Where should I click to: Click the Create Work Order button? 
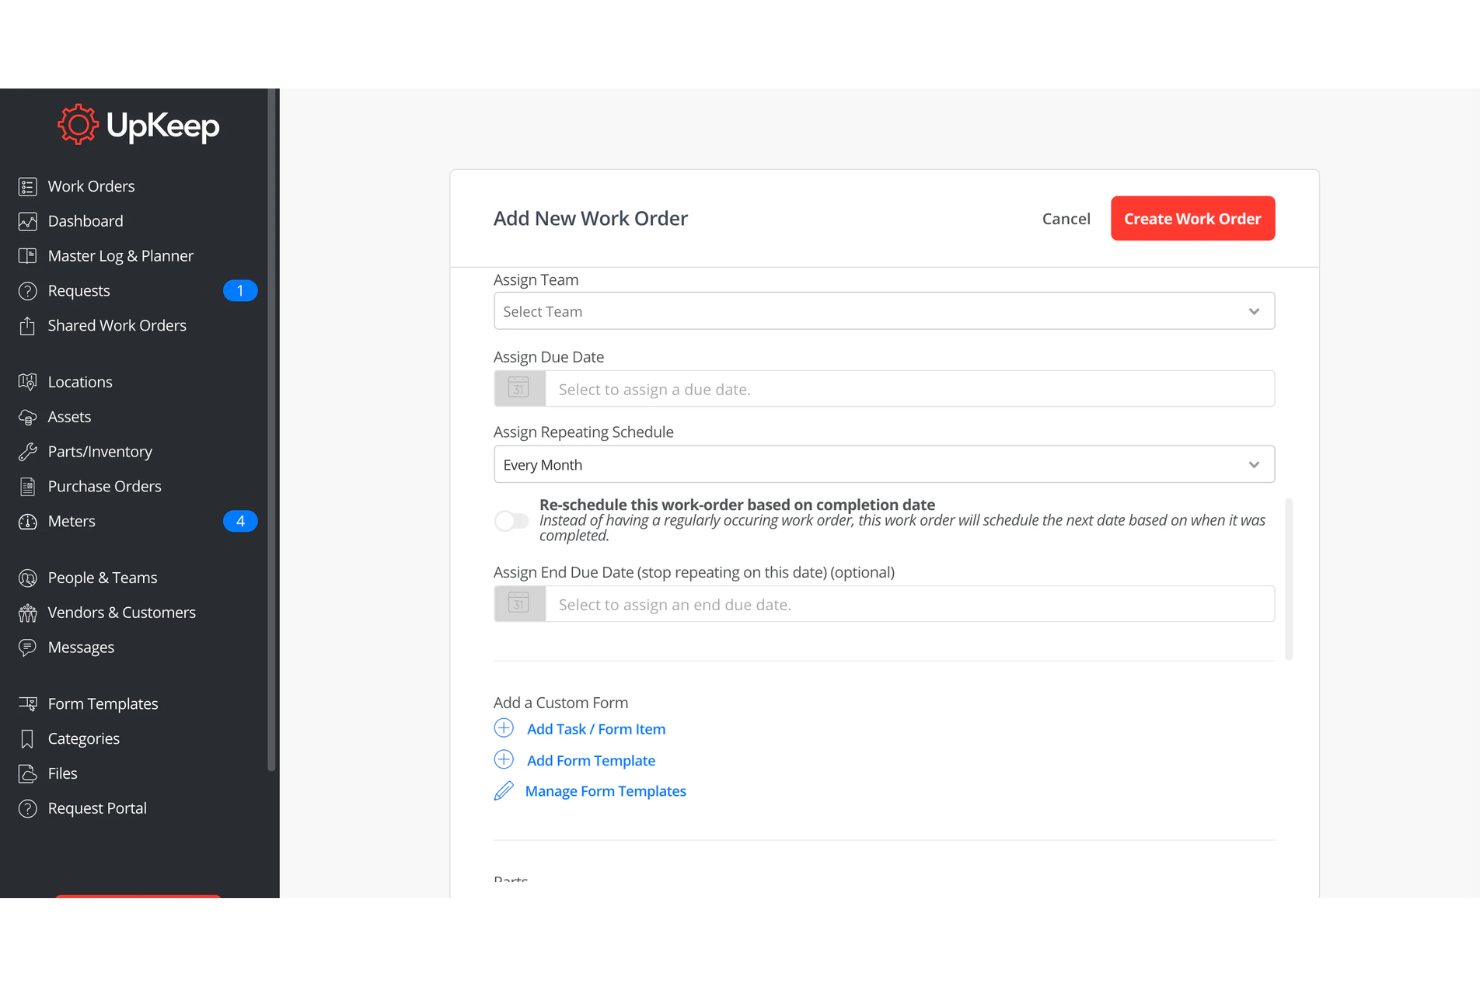click(1192, 218)
